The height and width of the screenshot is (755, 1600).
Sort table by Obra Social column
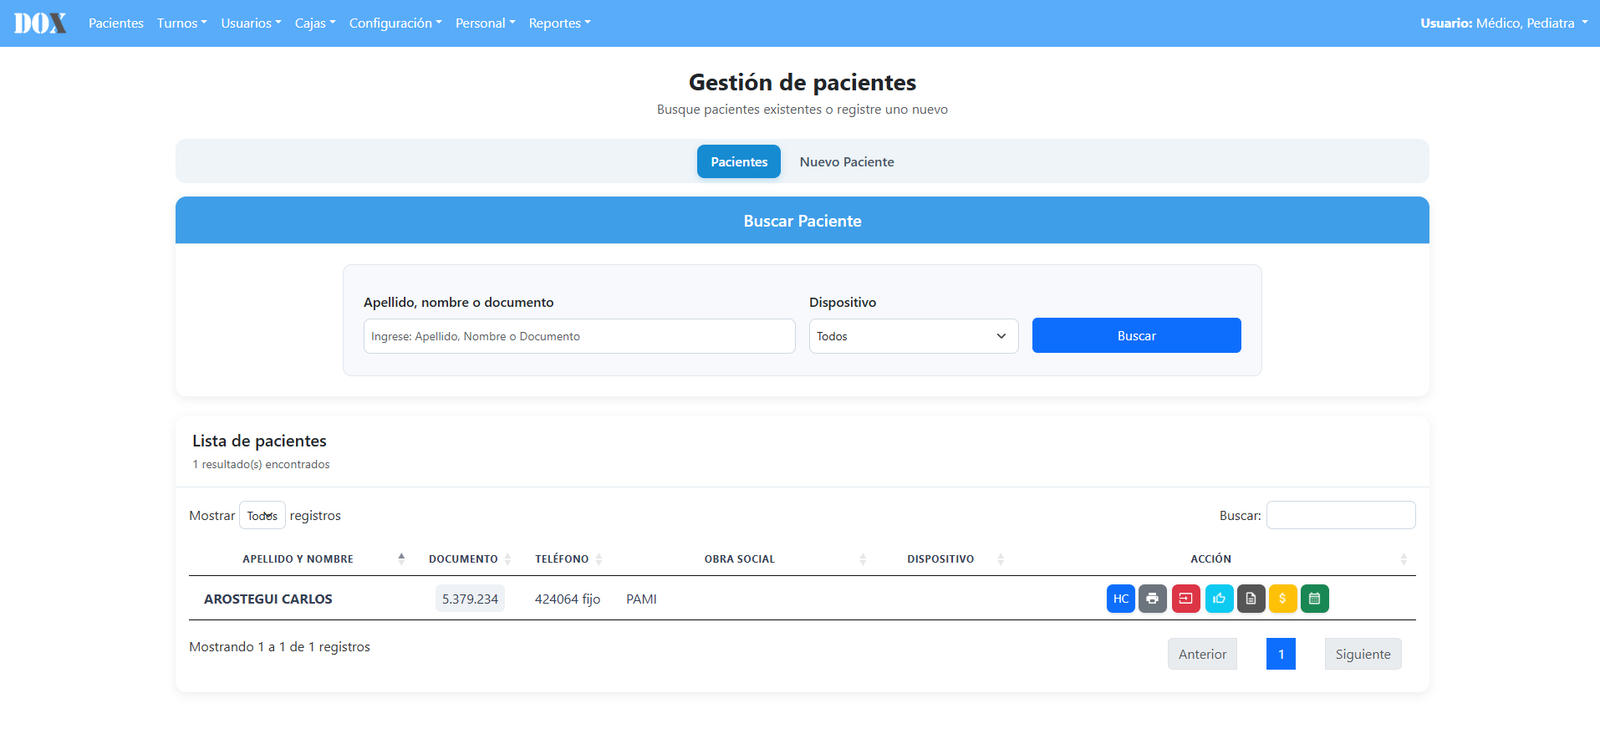740,559
